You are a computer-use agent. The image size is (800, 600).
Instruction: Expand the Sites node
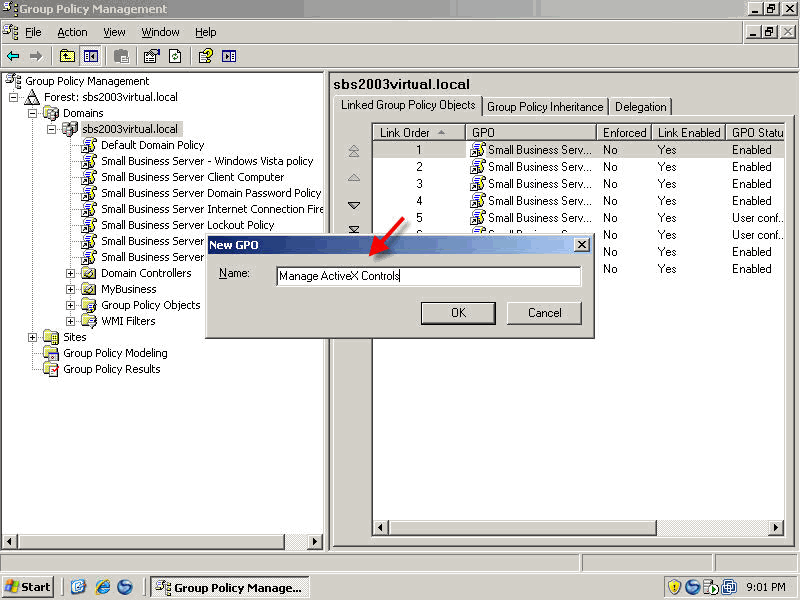click(x=33, y=337)
